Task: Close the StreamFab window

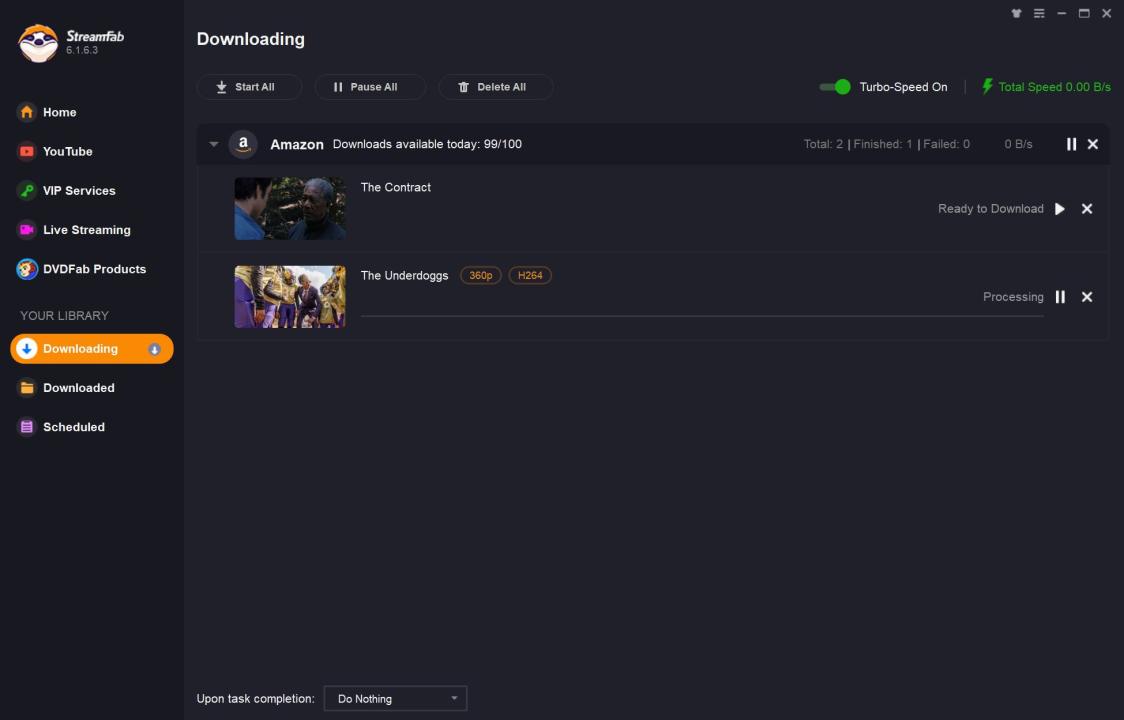Action: tap(1106, 14)
